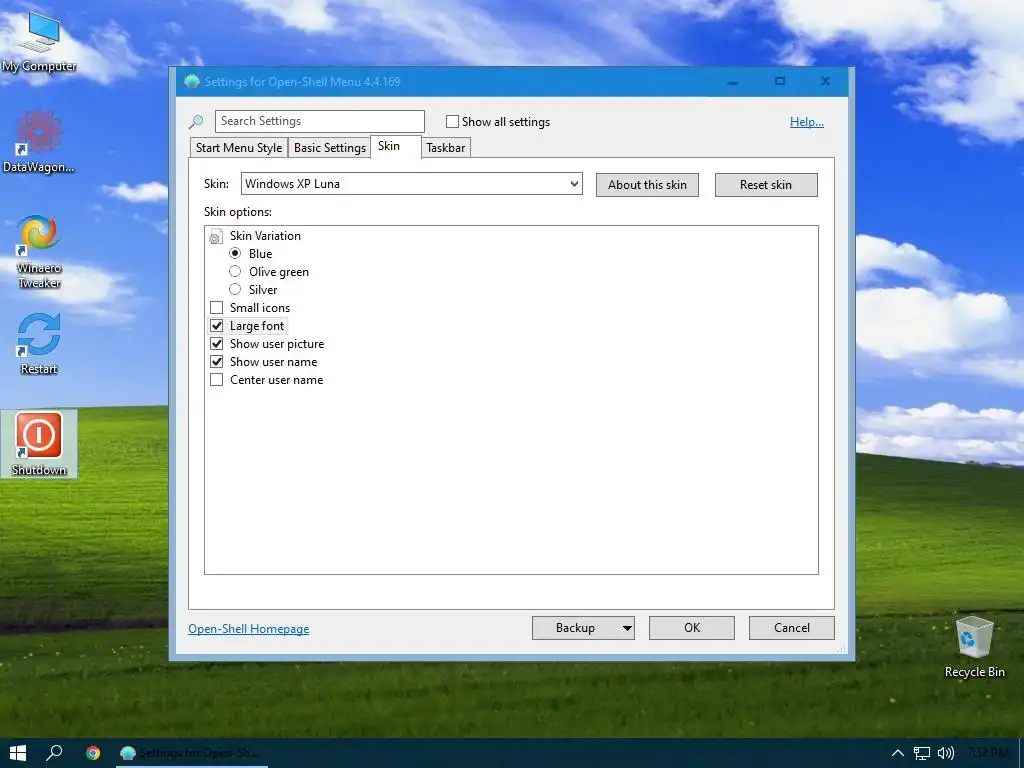Select the Olive green skin variation

[x=235, y=271]
